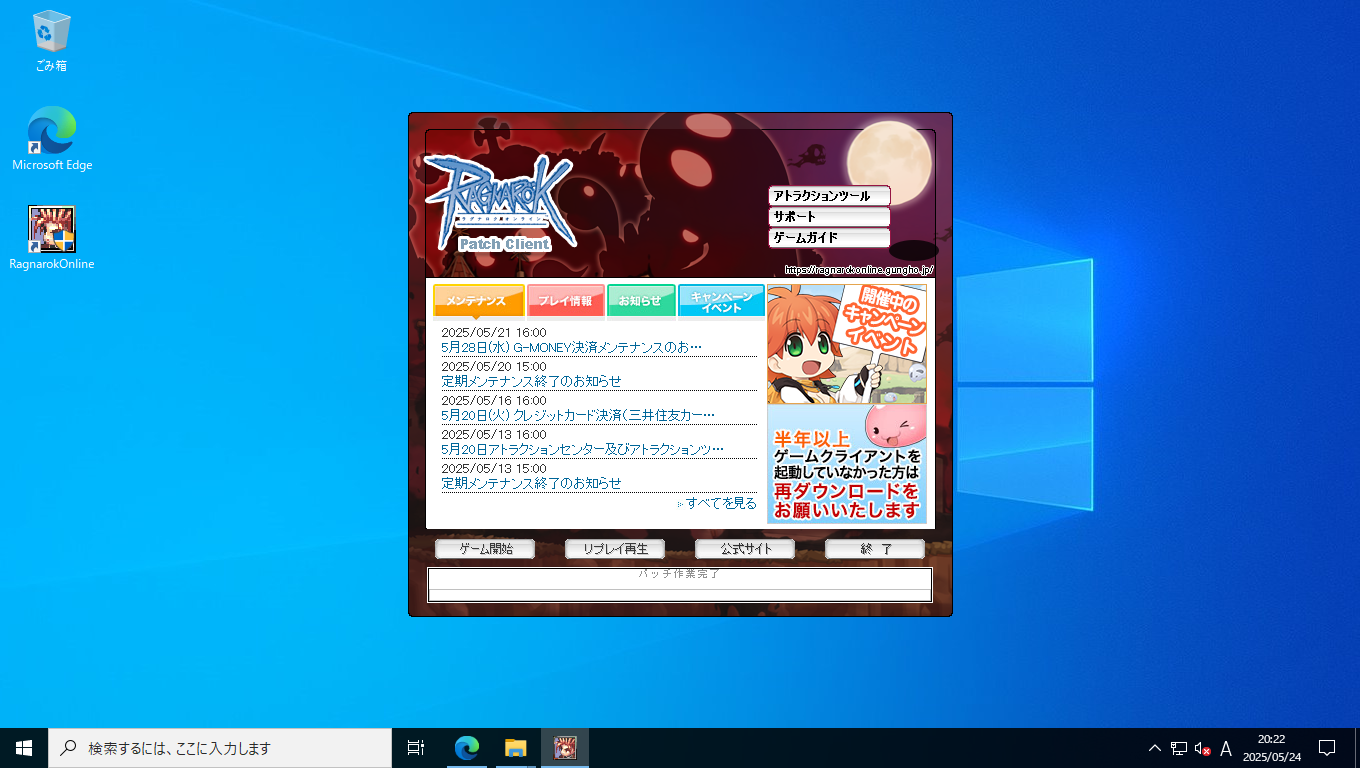
Task: Open the 5月20日(火) クレジットカード決済 notice
Action: pos(578,416)
